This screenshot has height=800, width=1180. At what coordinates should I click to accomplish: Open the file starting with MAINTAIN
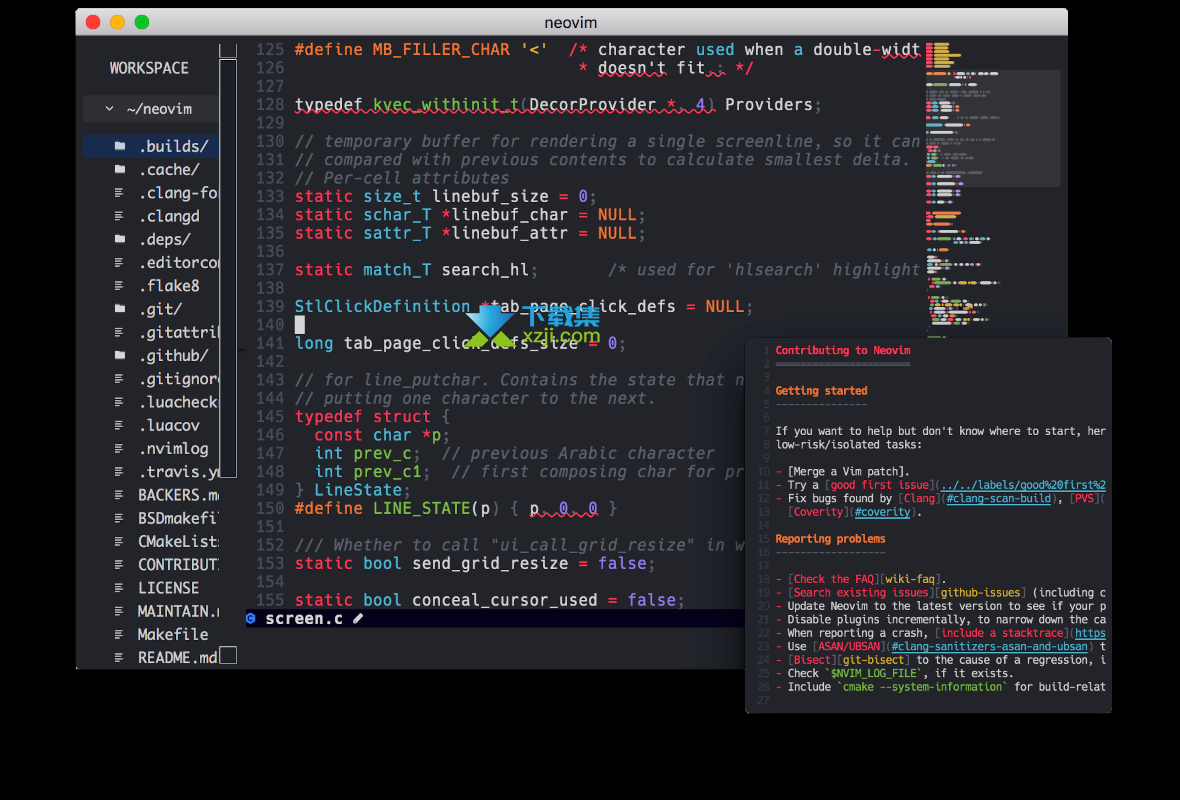point(178,611)
